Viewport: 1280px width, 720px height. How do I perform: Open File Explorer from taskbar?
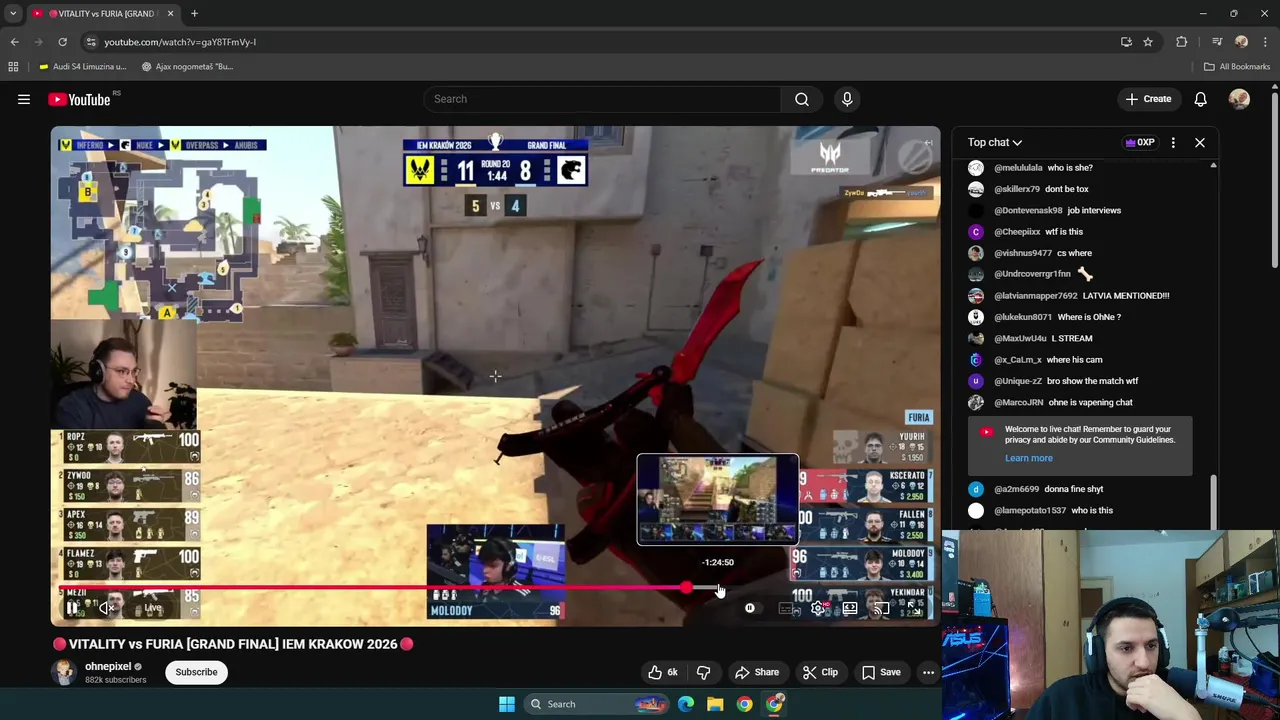click(x=715, y=704)
